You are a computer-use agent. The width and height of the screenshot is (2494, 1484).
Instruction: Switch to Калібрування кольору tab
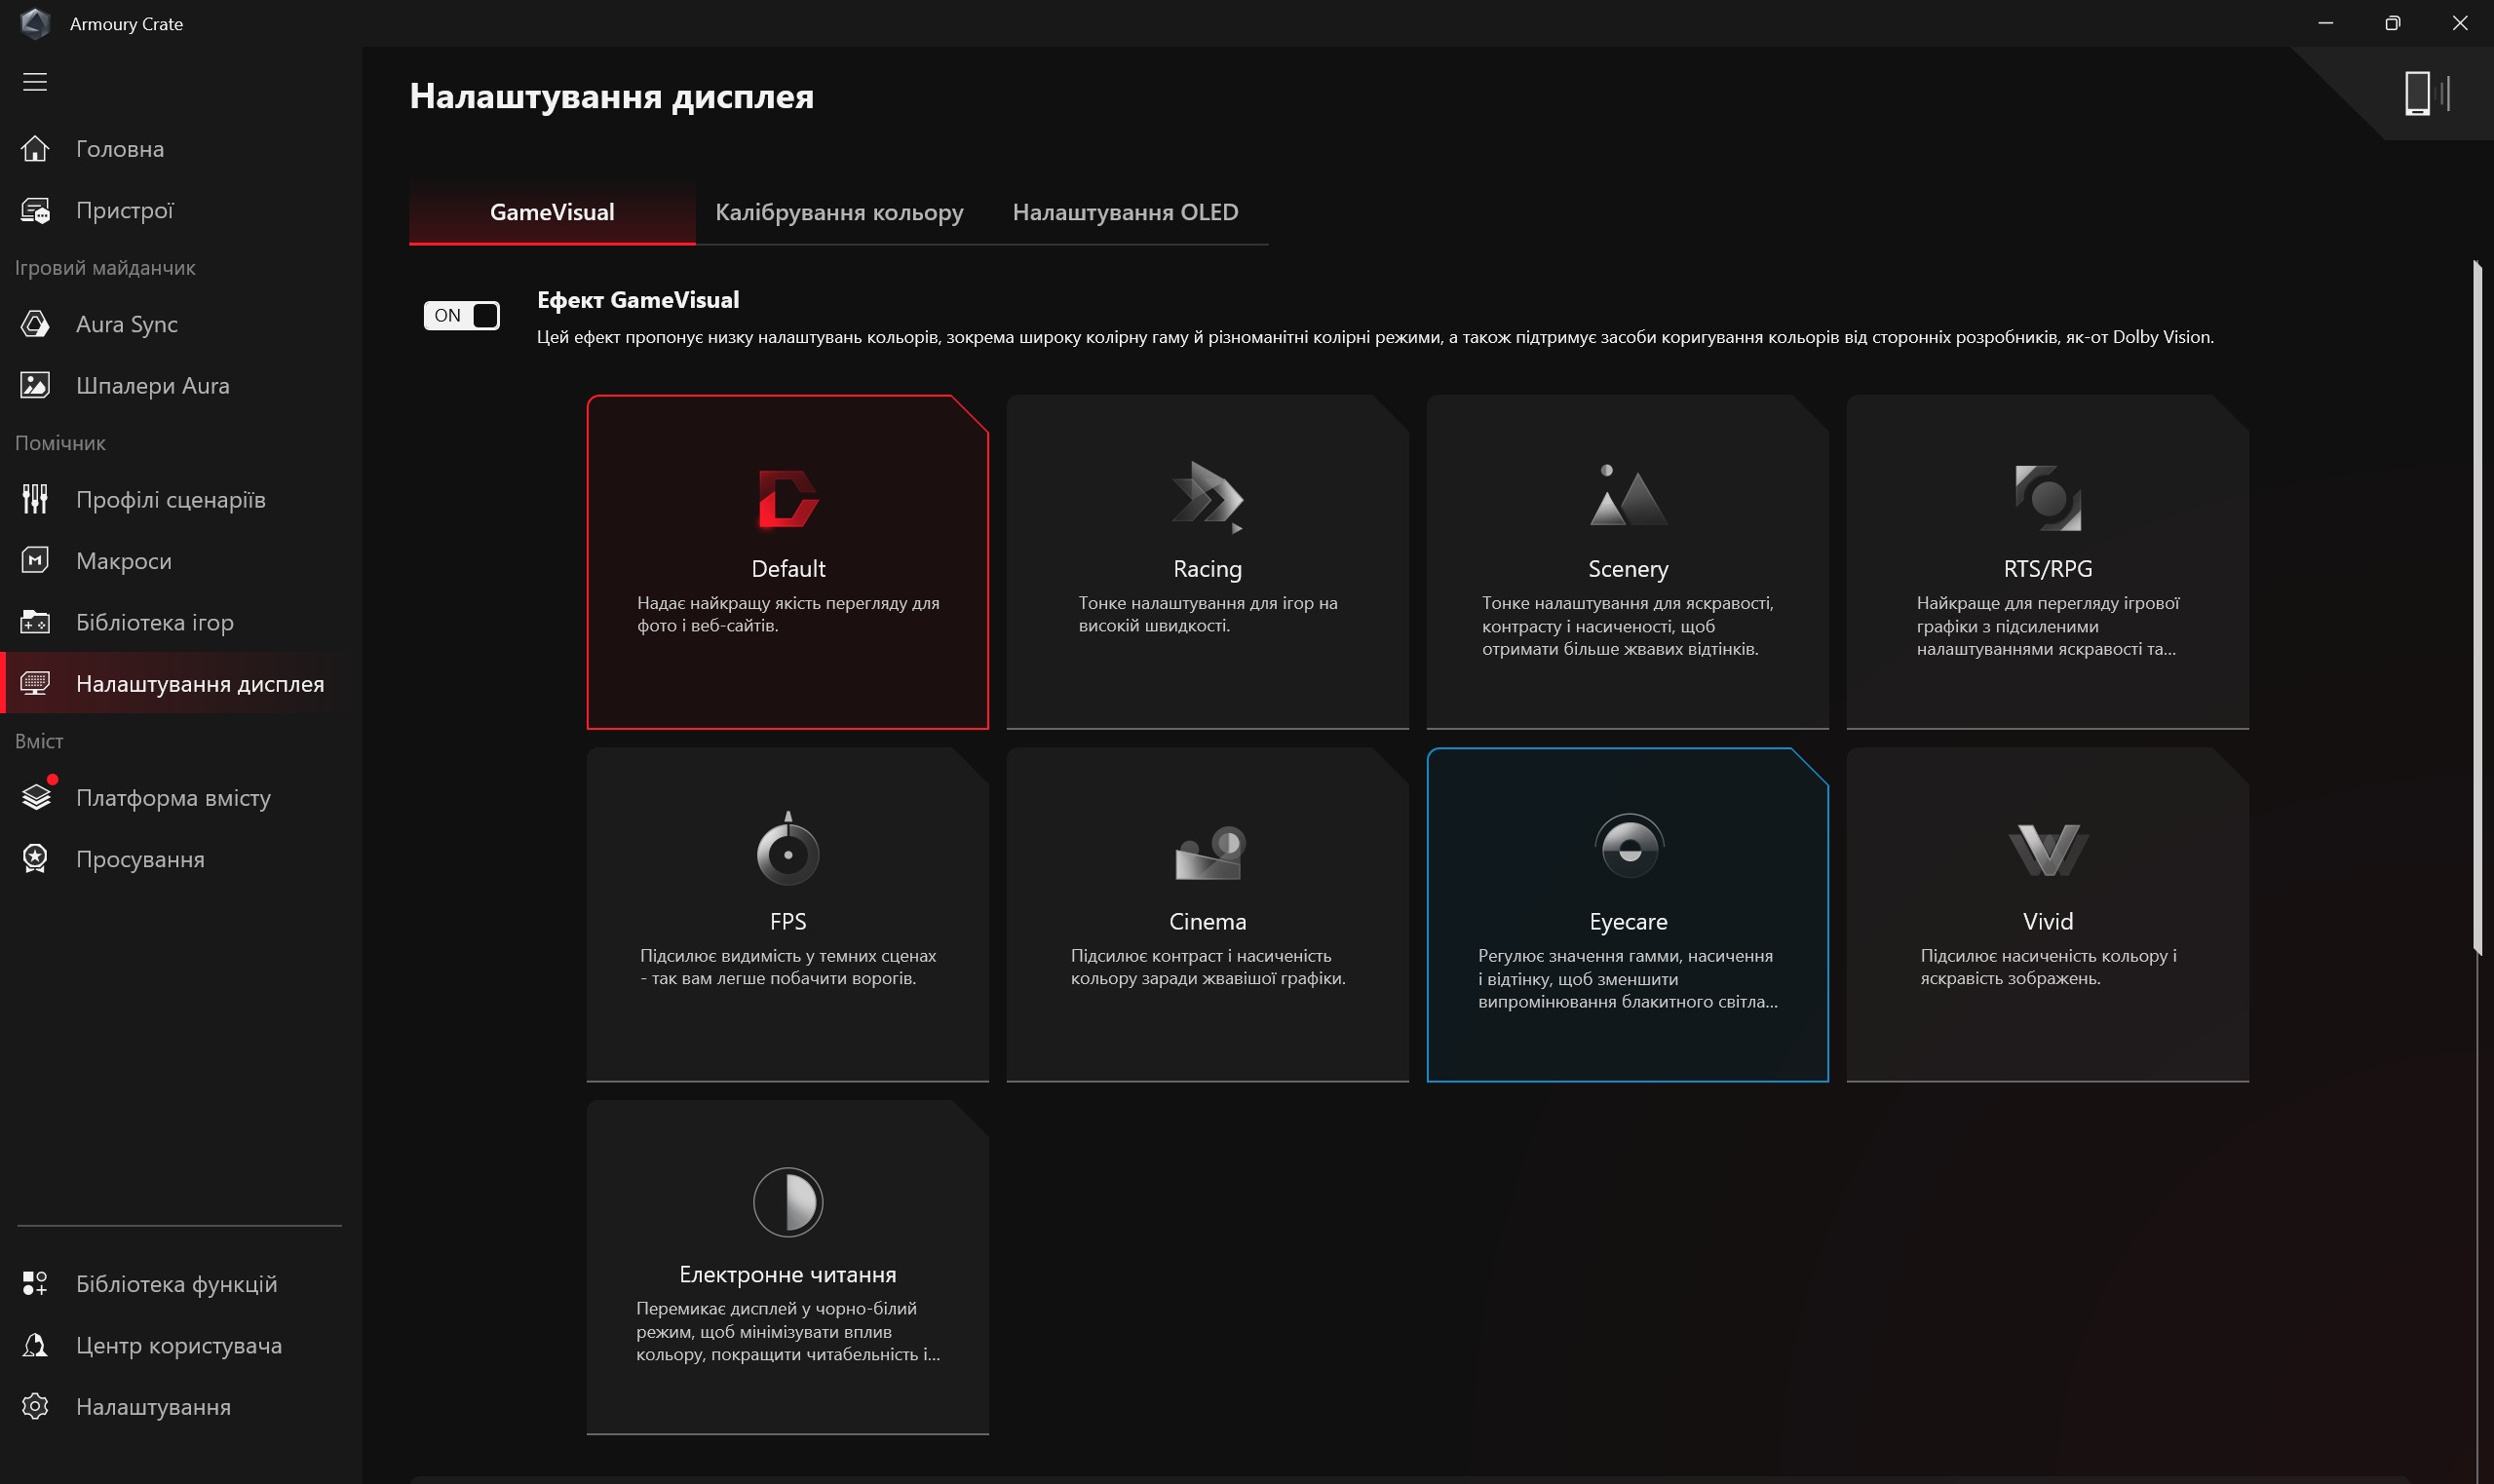click(x=839, y=212)
